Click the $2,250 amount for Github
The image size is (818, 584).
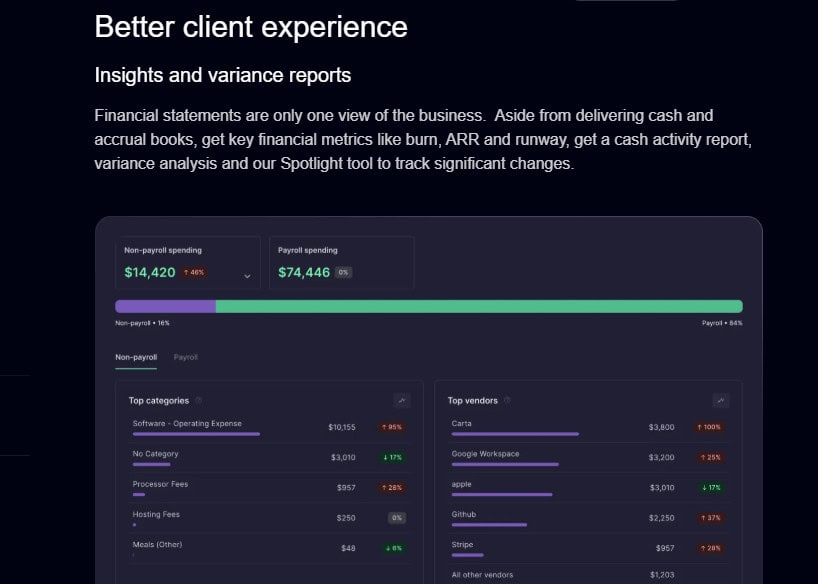[661, 518]
